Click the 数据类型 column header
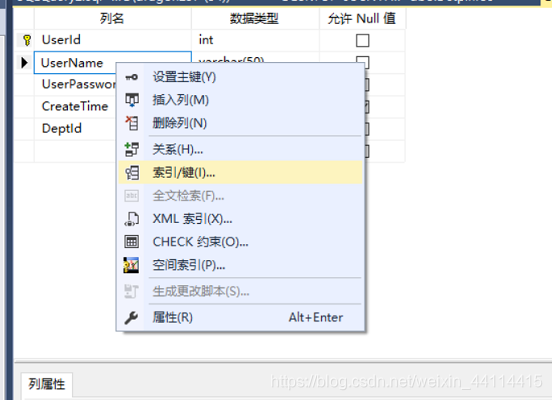 tap(256, 18)
